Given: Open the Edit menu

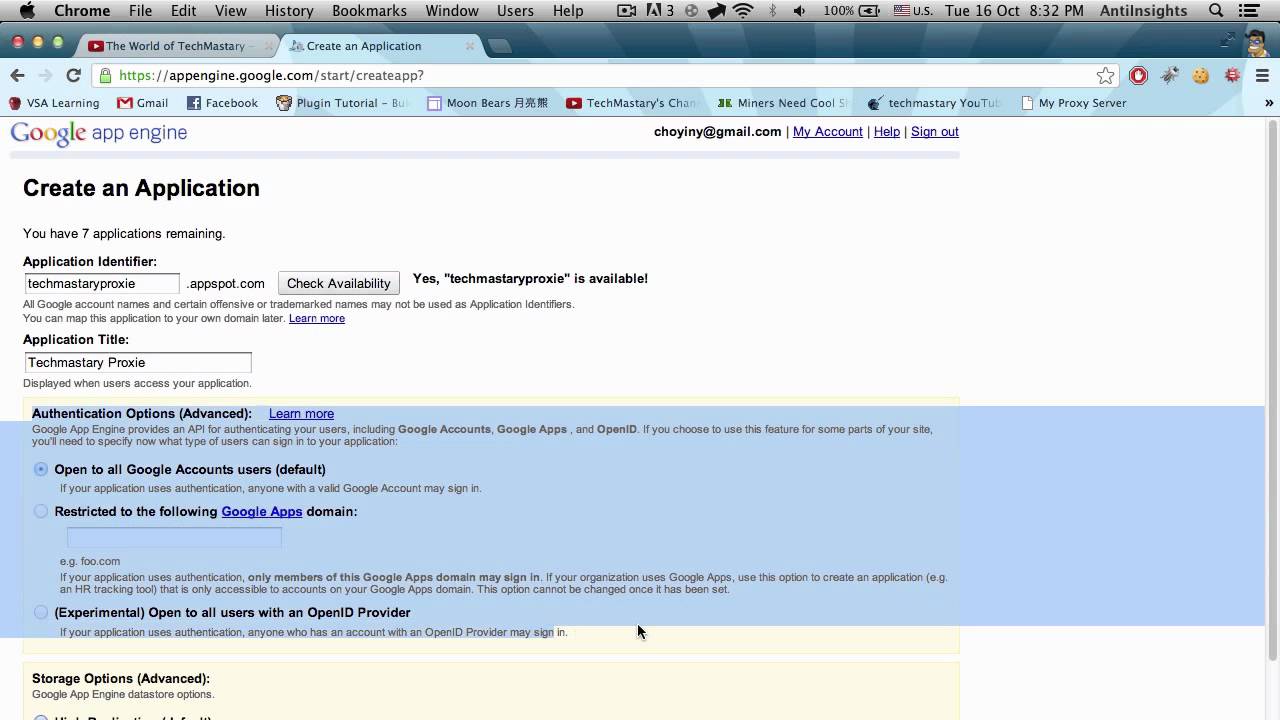Looking at the screenshot, I should 183,11.
